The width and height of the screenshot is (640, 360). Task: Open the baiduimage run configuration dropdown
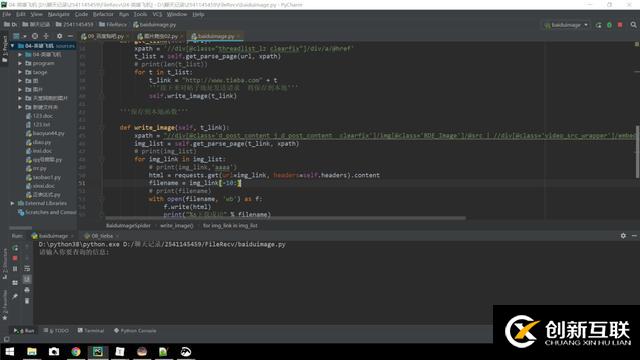tap(566, 25)
